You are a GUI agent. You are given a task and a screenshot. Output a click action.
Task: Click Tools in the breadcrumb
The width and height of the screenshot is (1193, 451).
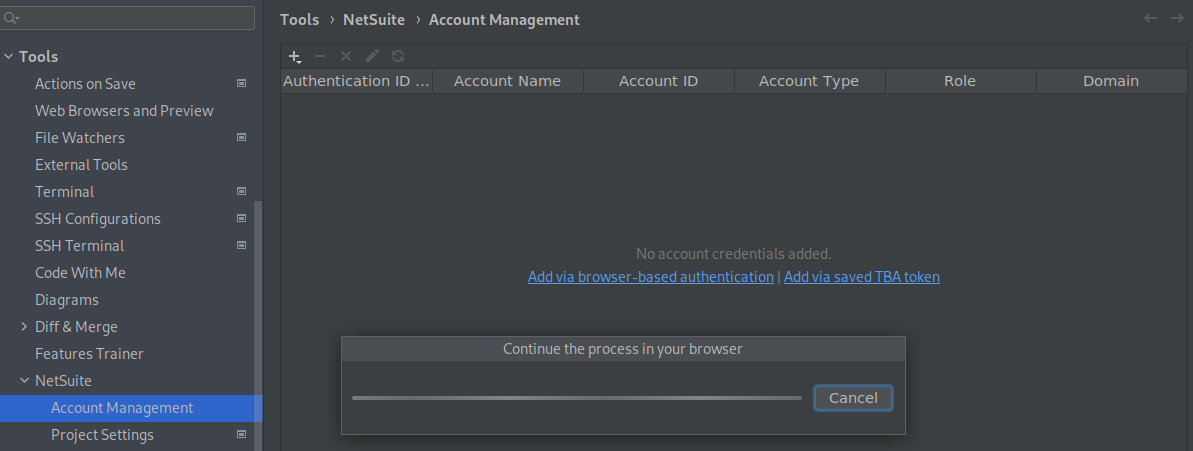(300, 20)
